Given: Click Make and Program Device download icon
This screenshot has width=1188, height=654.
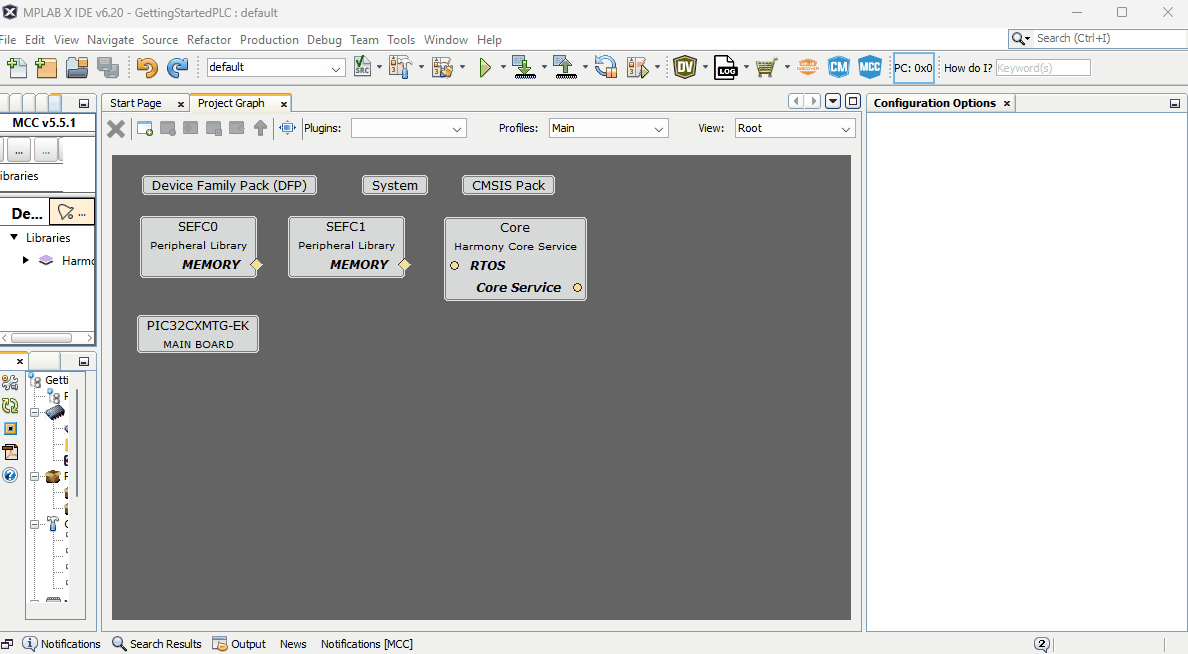Looking at the screenshot, I should click(x=524, y=67).
